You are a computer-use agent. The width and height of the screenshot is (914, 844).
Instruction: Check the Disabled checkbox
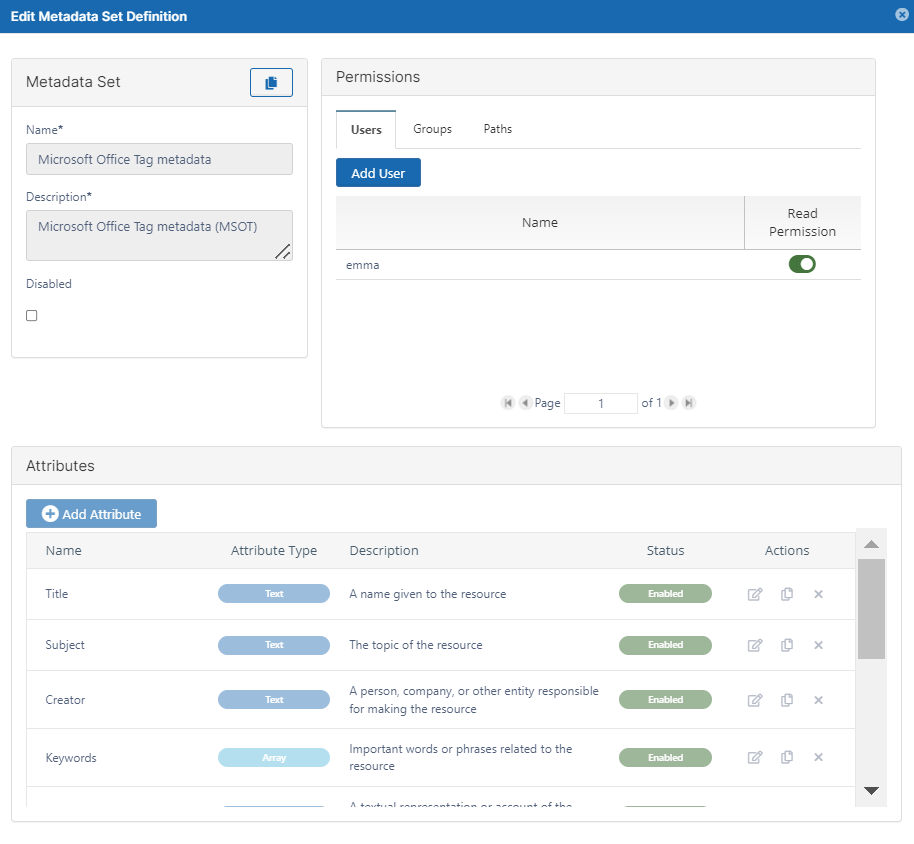pos(32,316)
